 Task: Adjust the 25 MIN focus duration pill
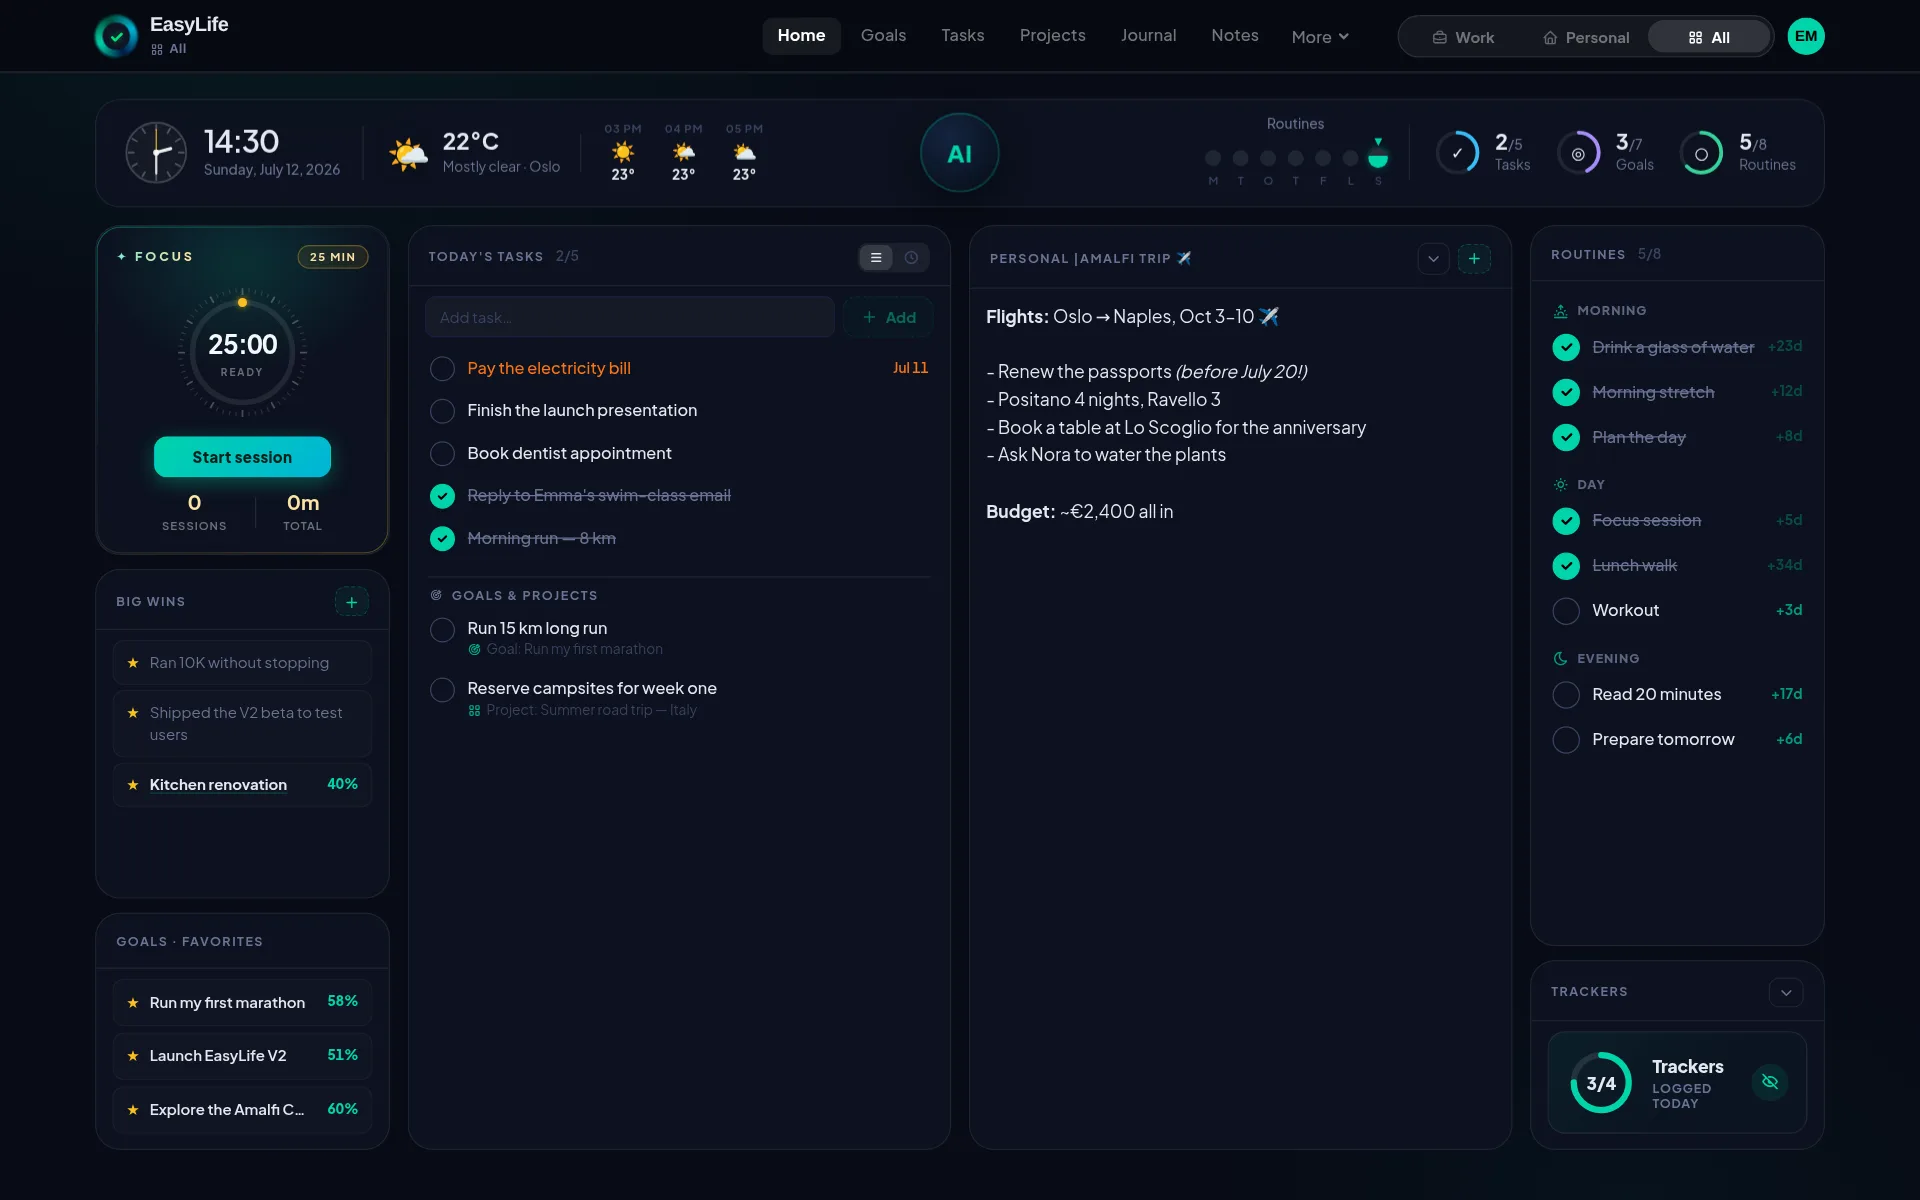(x=332, y=257)
